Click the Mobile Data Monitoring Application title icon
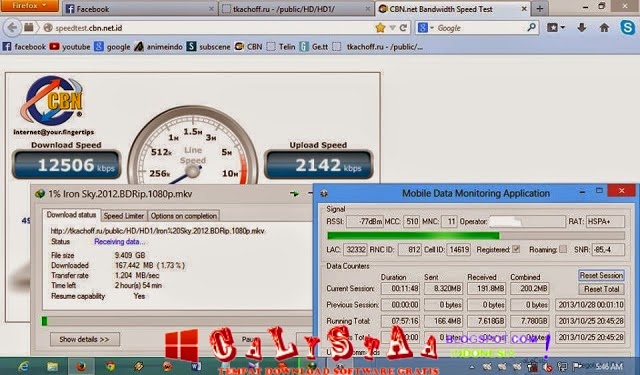The width and height of the screenshot is (640, 375). 324,193
